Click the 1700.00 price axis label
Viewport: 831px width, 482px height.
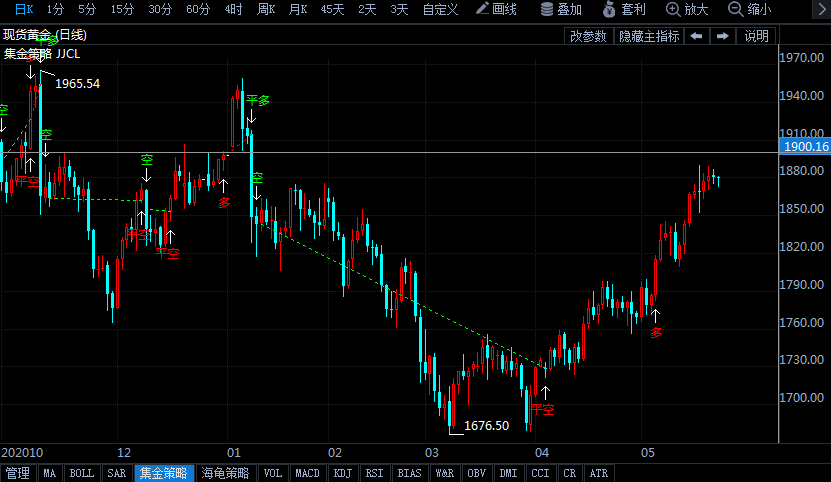tap(801, 398)
